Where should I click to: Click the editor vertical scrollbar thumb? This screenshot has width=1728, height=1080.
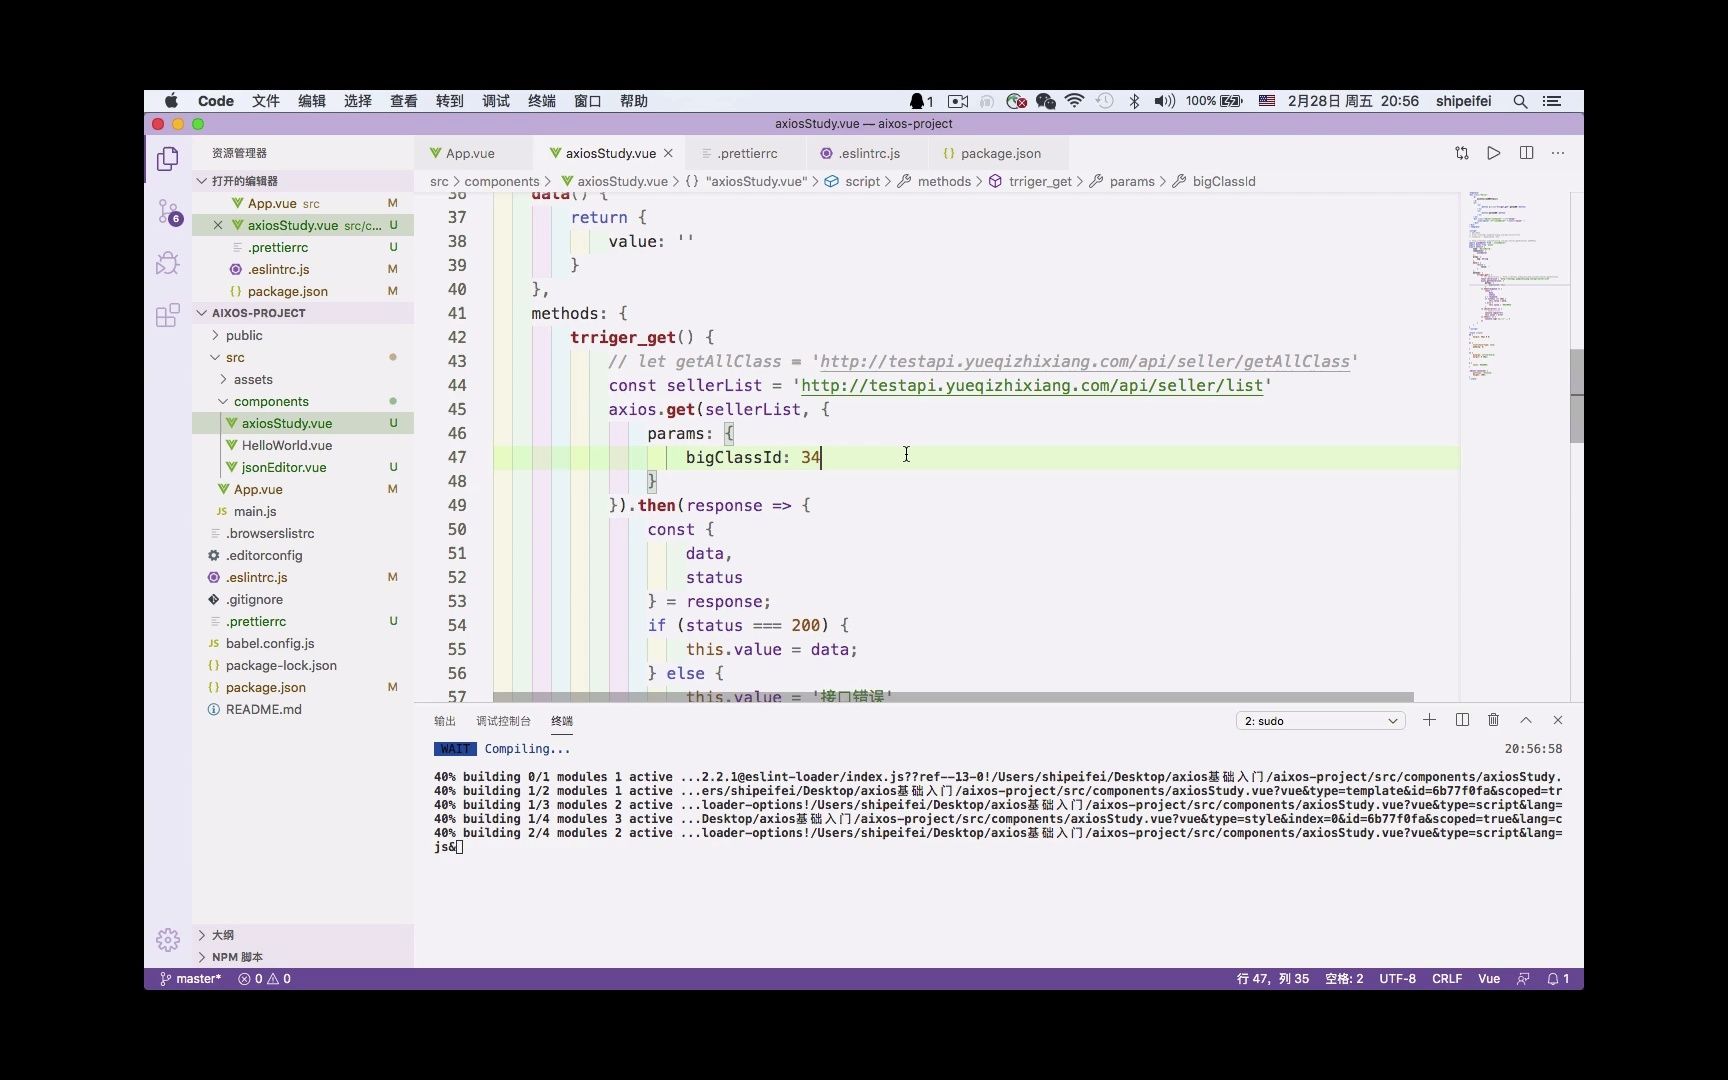click(1576, 396)
